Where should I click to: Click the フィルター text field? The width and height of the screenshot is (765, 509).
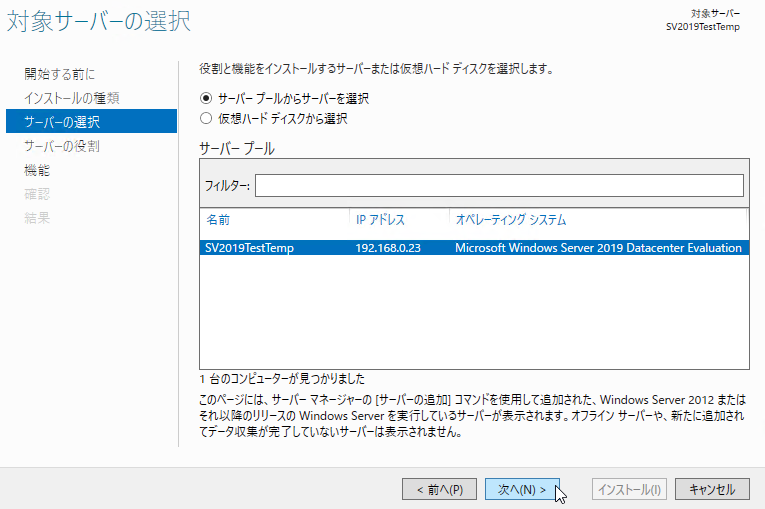point(499,185)
